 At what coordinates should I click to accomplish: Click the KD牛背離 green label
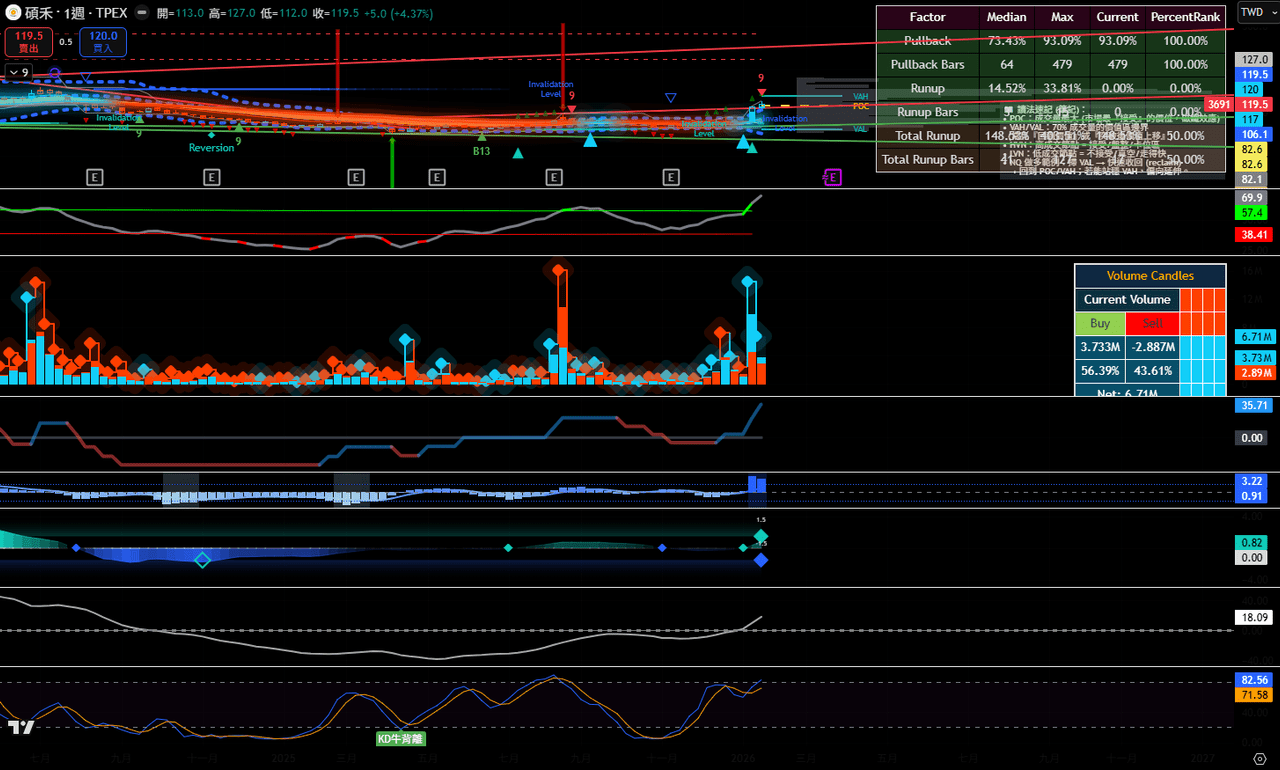click(400, 739)
